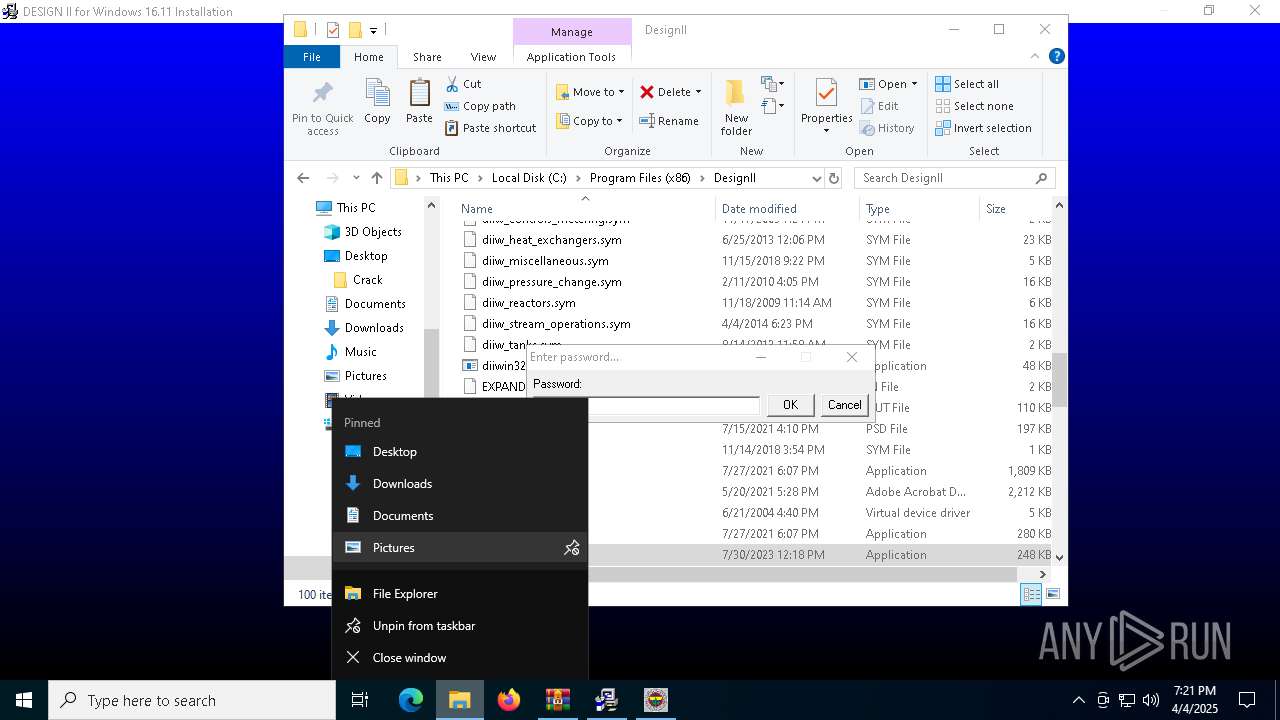Click the Password input field
This screenshot has width=1280, height=720.
click(646, 405)
